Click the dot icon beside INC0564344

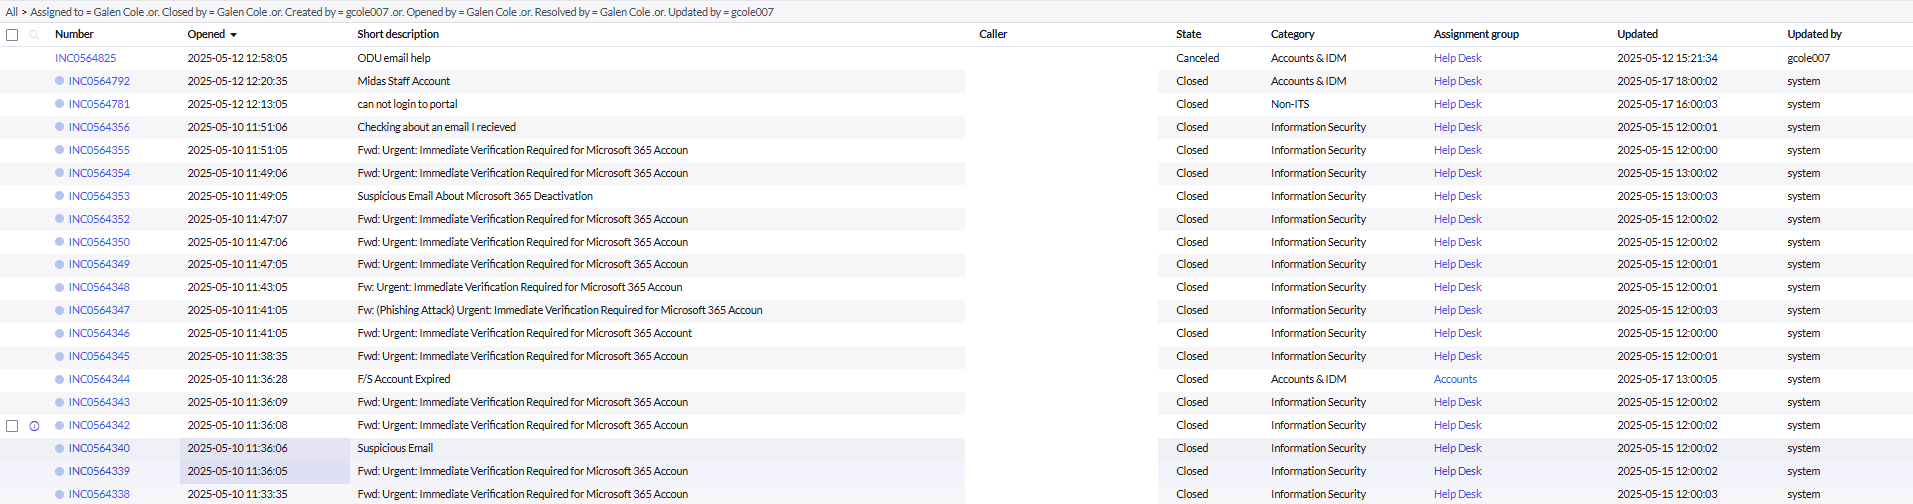pyautogui.click(x=60, y=379)
